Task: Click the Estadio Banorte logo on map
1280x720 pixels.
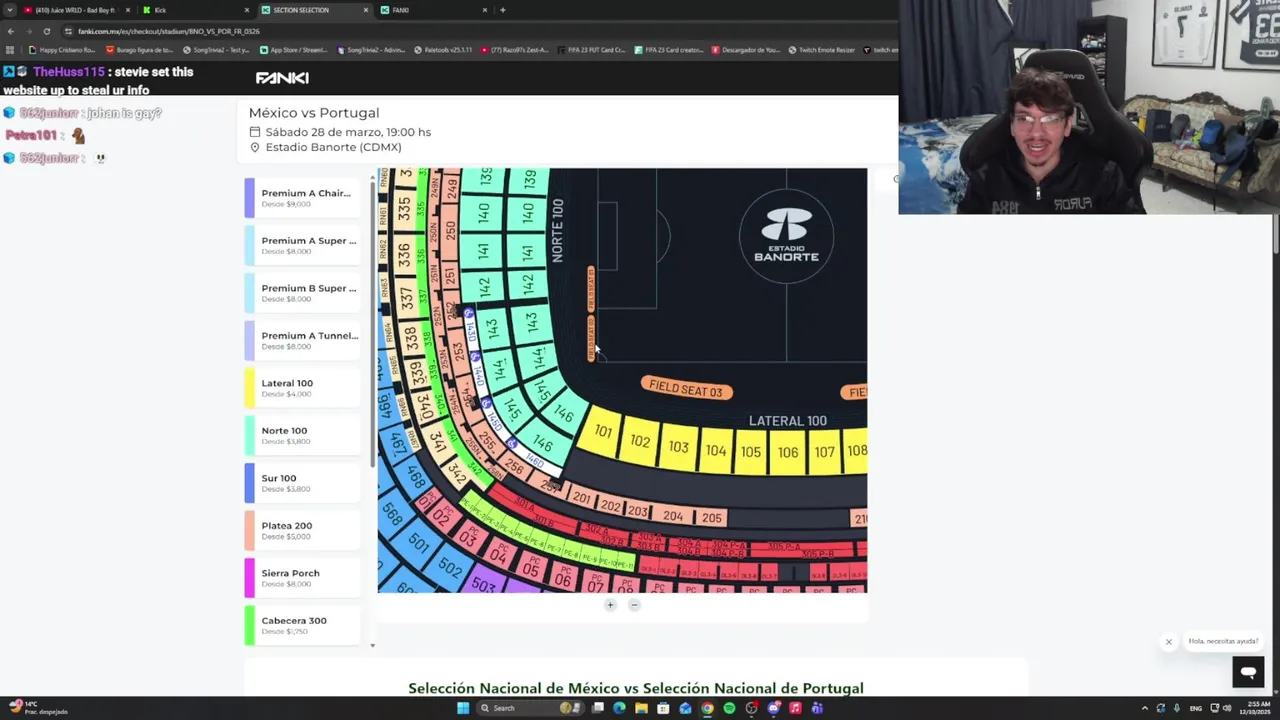Action: pyautogui.click(x=786, y=236)
